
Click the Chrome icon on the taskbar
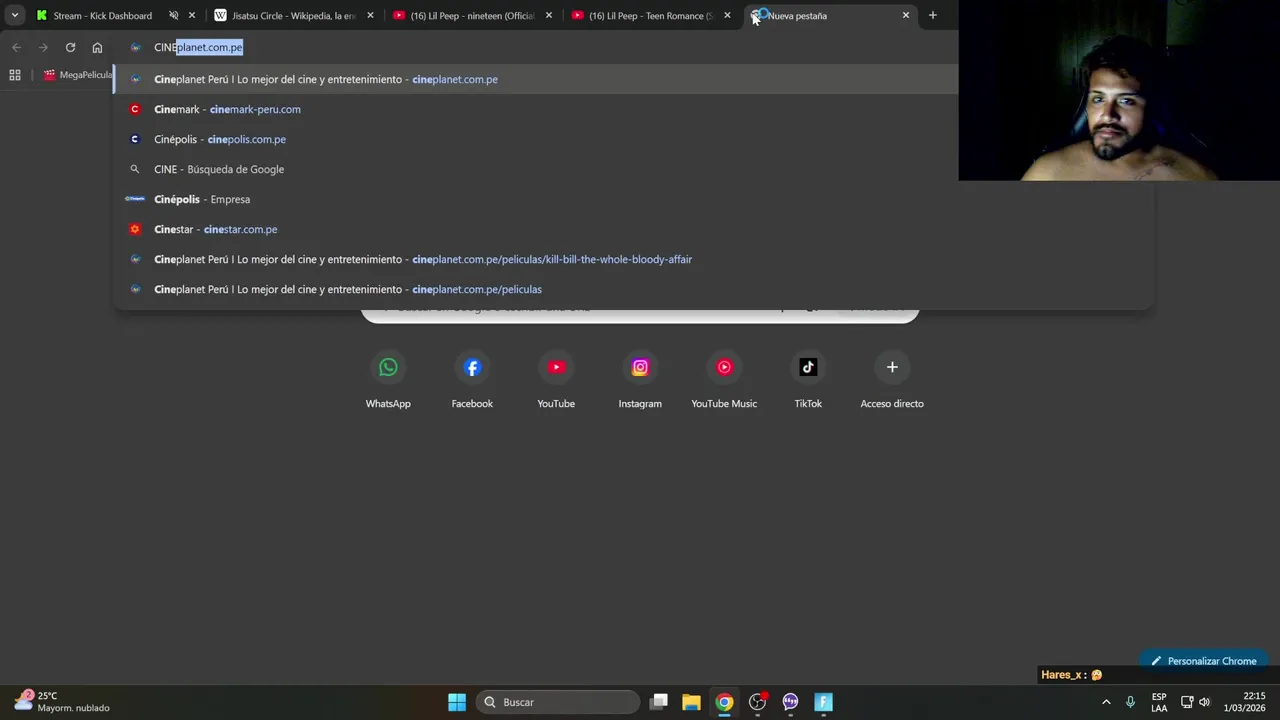point(724,702)
